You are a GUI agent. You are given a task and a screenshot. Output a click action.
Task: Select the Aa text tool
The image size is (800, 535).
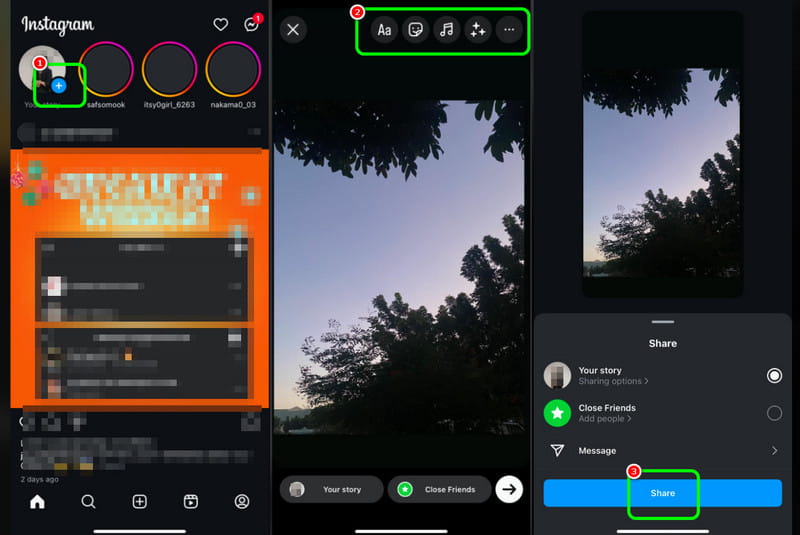383,30
